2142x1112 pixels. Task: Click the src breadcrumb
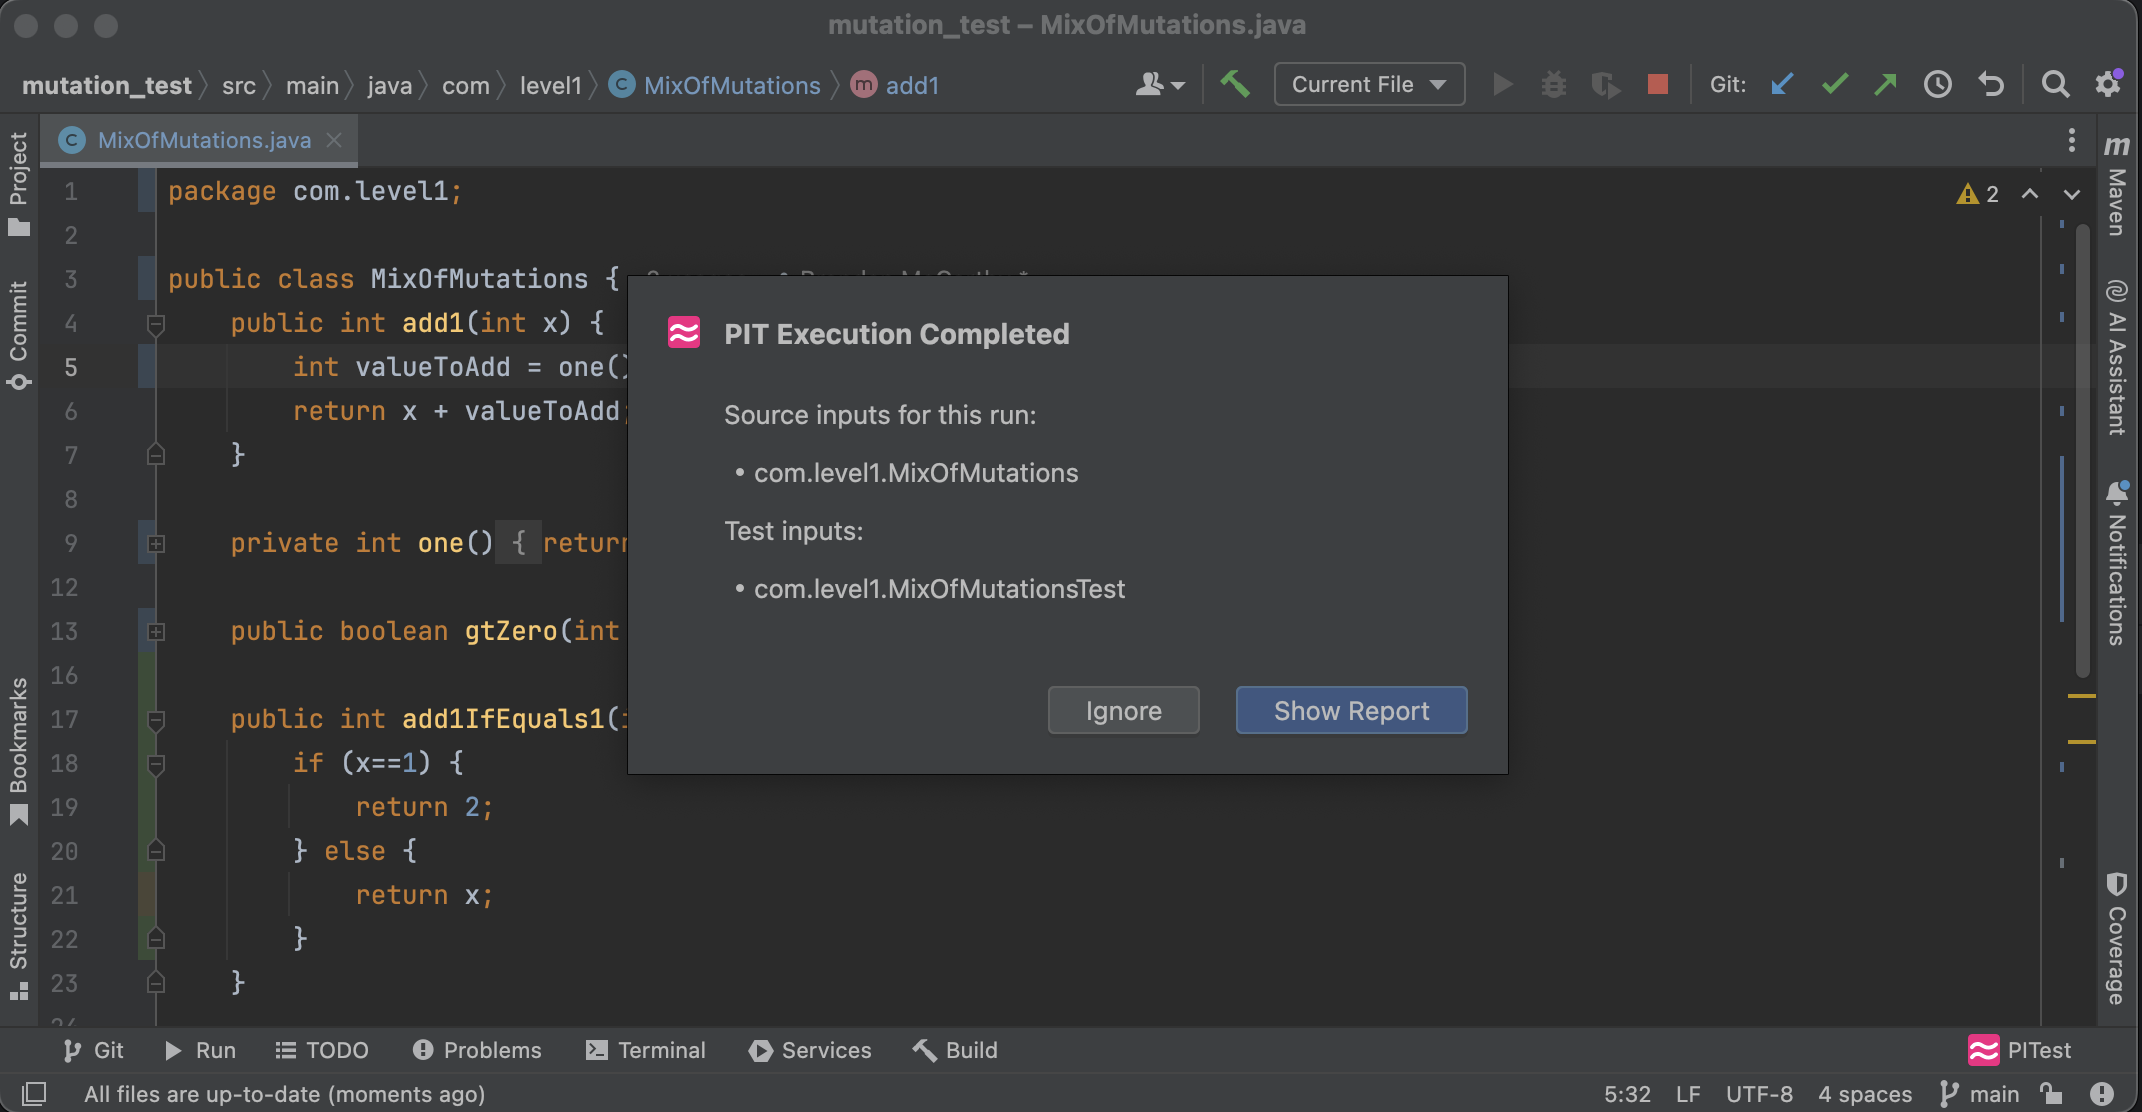point(239,86)
